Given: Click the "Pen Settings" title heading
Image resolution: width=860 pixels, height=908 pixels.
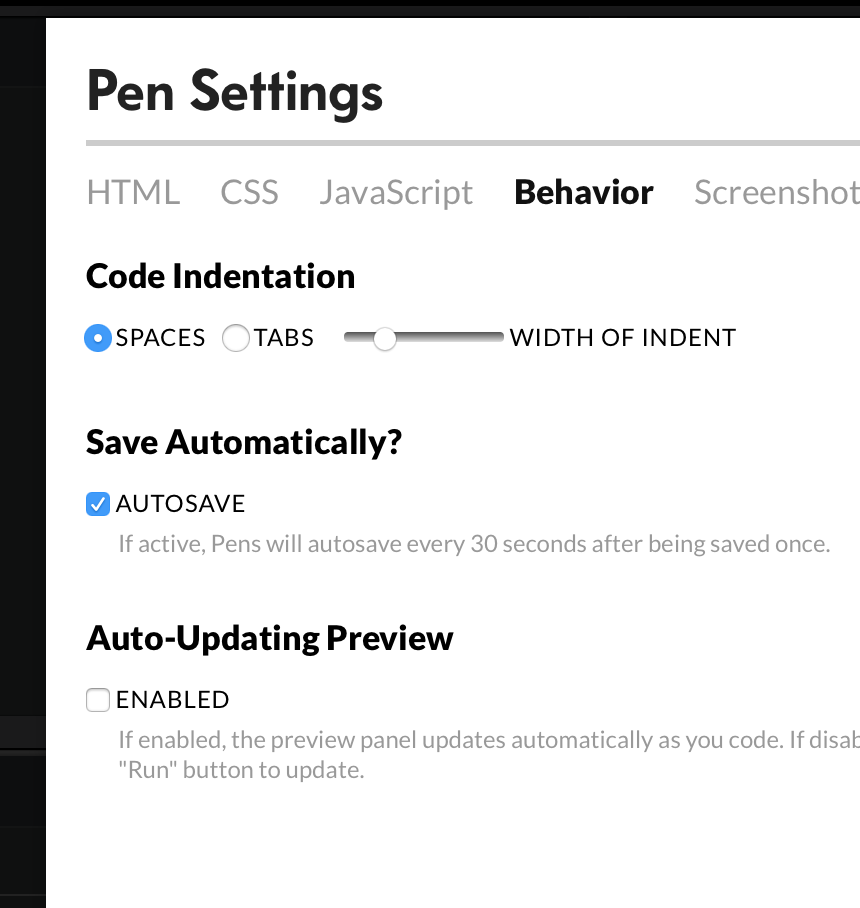Looking at the screenshot, I should pos(235,91).
